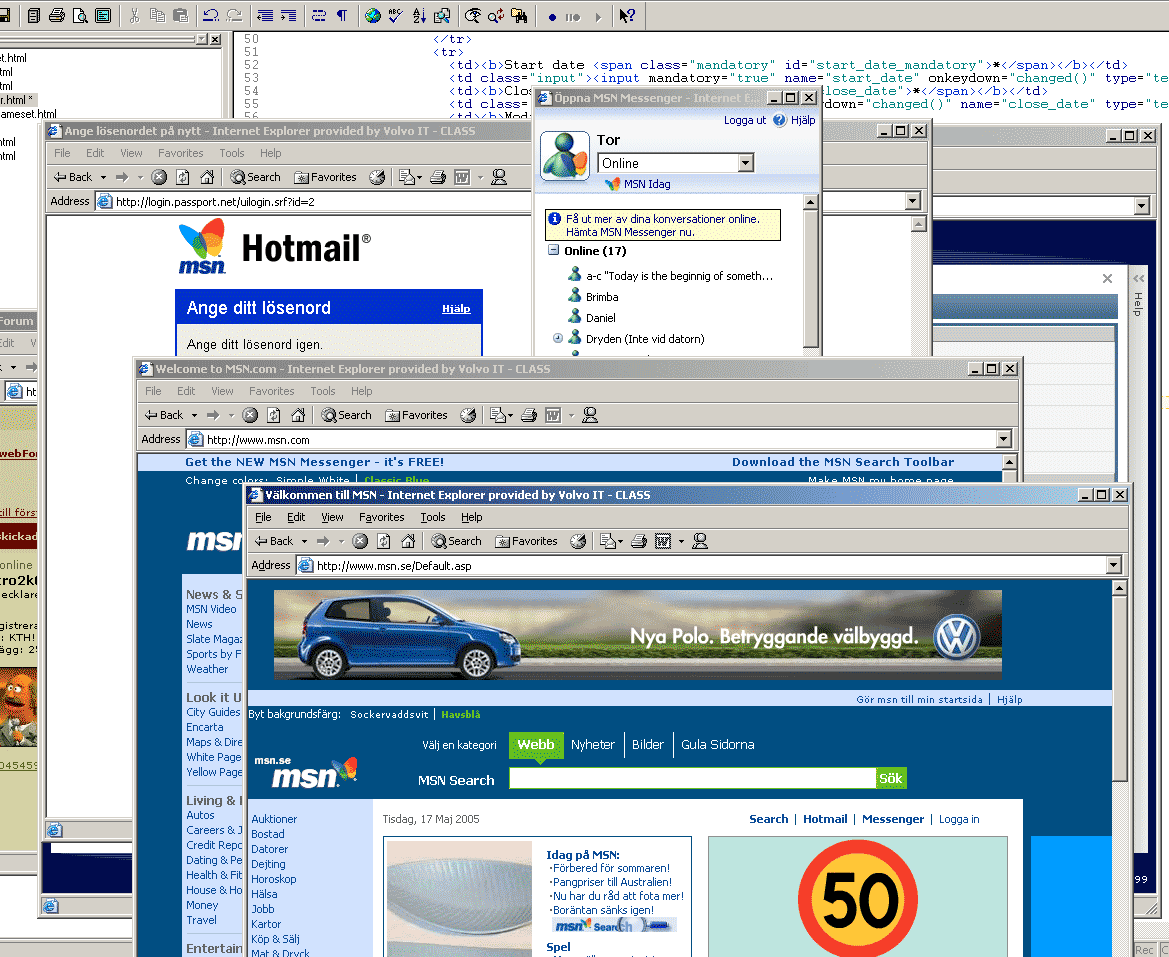Click Print icon in Hotmail login window toolbar
This screenshot has width=1169, height=957.
[x=438, y=177]
